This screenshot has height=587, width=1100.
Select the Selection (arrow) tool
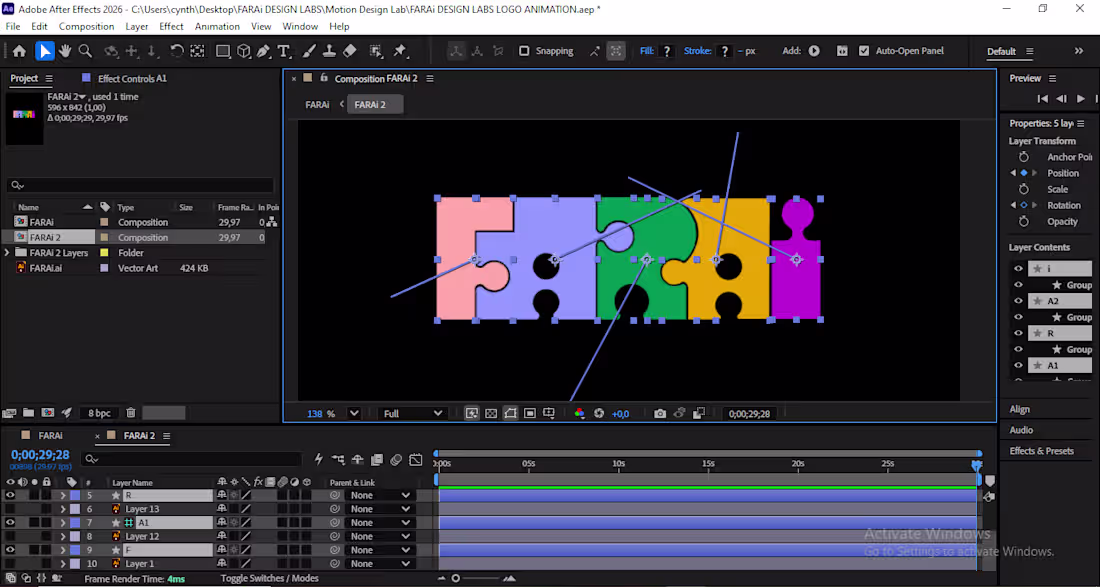(44, 51)
